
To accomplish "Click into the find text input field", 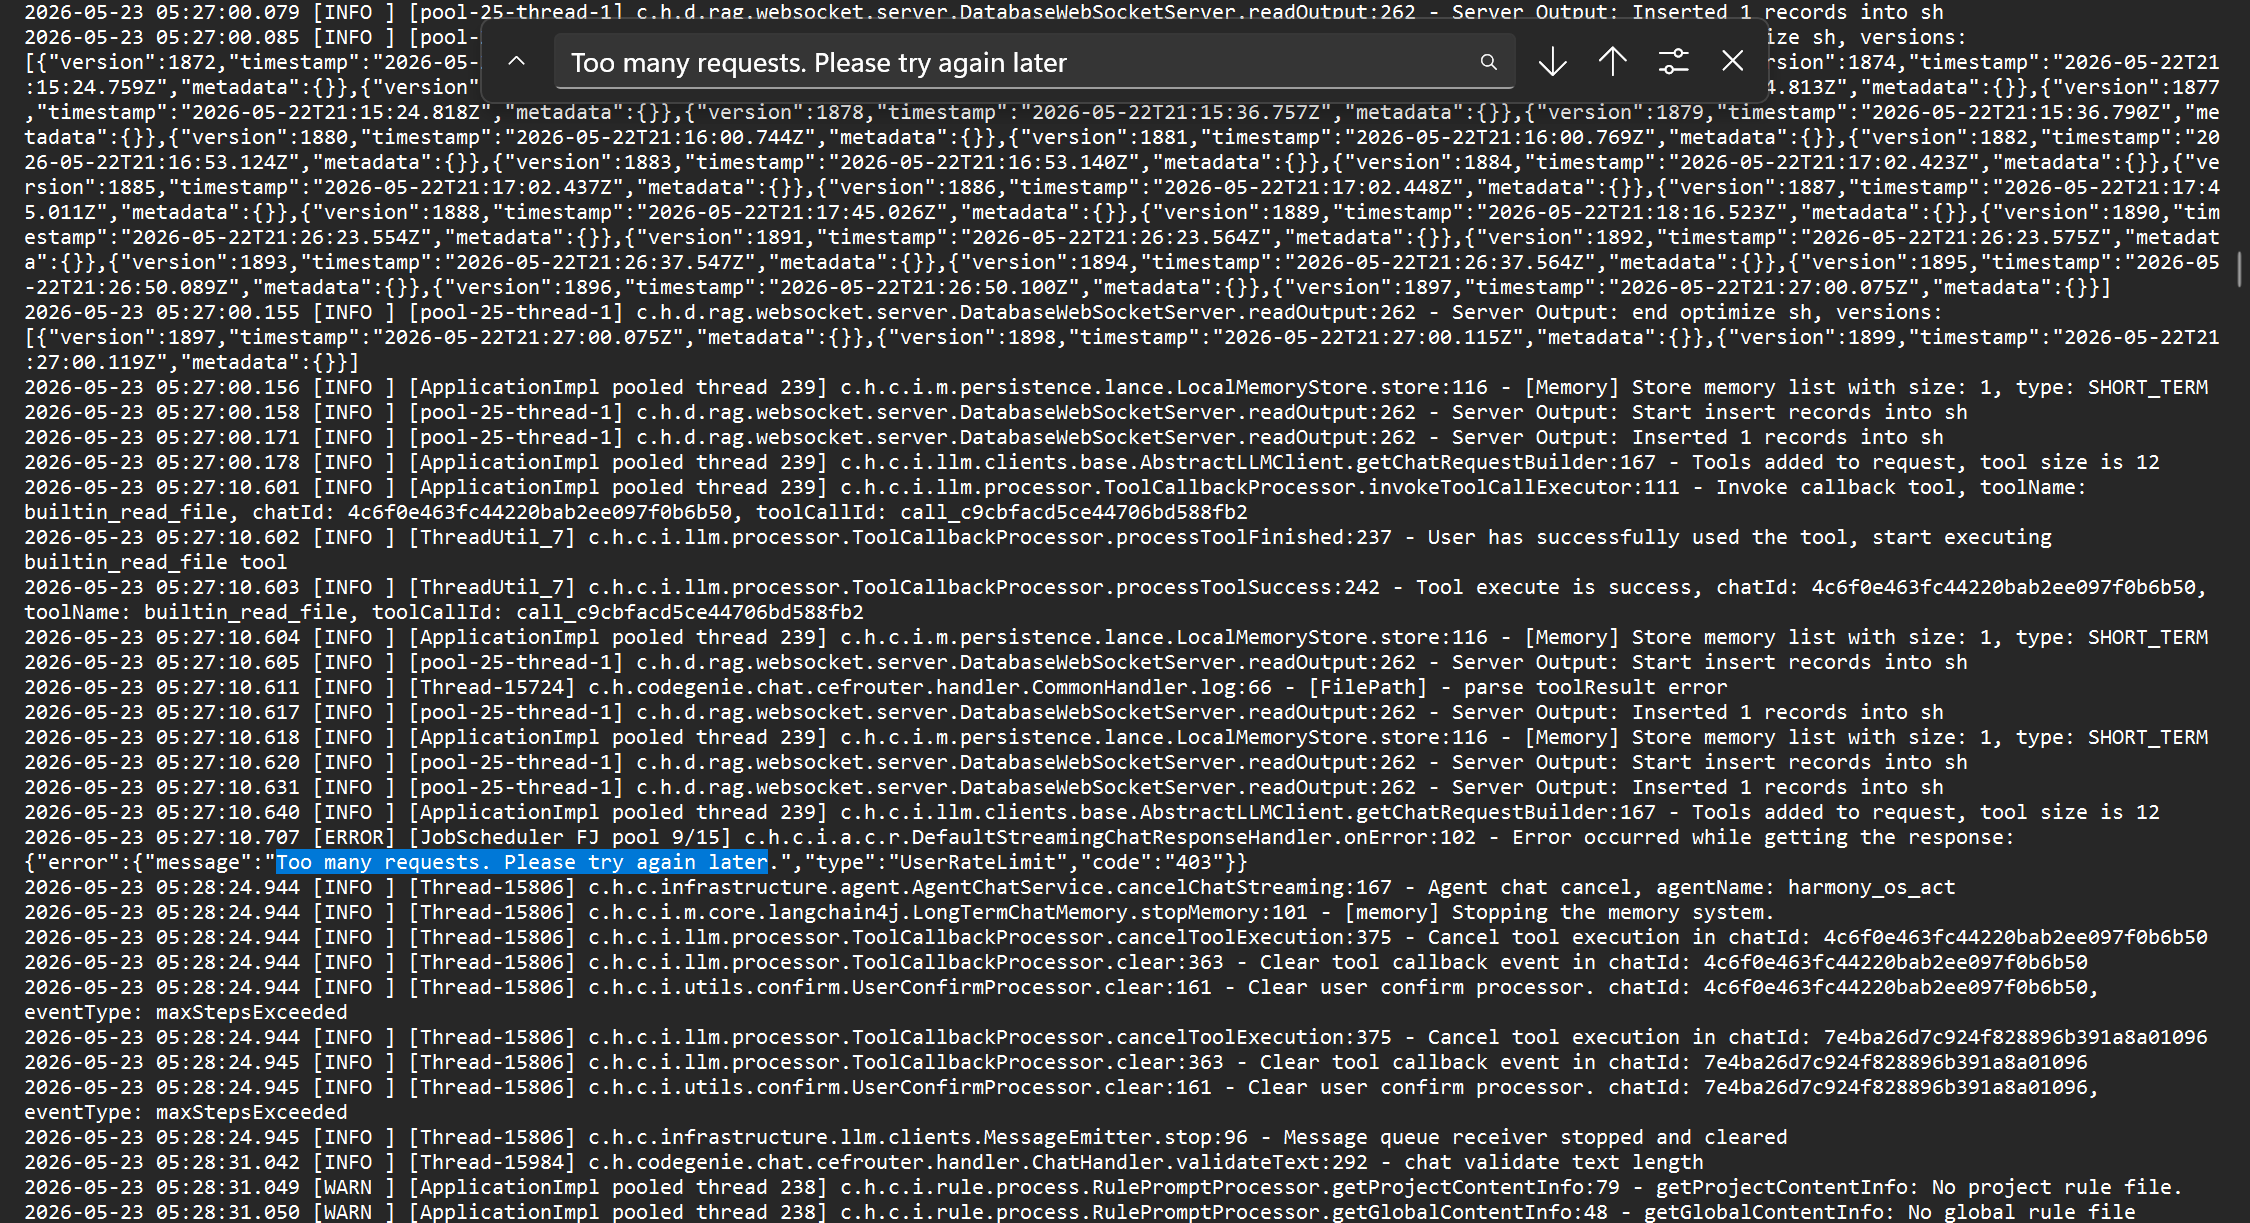I will tap(1020, 63).
